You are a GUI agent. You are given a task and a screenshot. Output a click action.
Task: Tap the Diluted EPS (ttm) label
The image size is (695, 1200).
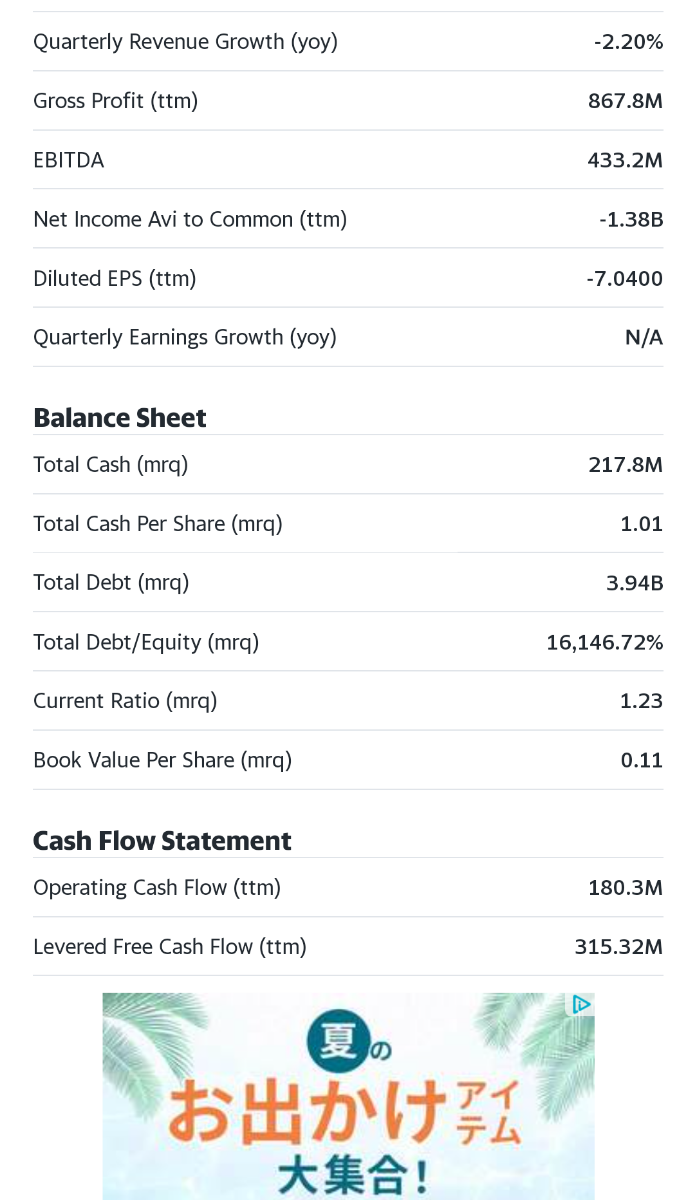point(114,278)
